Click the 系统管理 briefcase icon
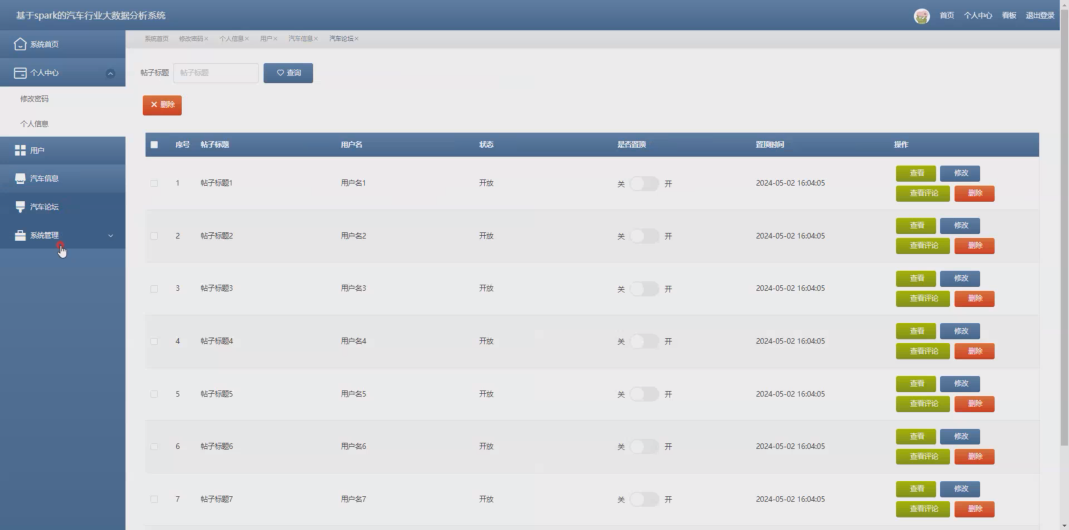The width and height of the screenshot is (1069, 530). point(20,235)
